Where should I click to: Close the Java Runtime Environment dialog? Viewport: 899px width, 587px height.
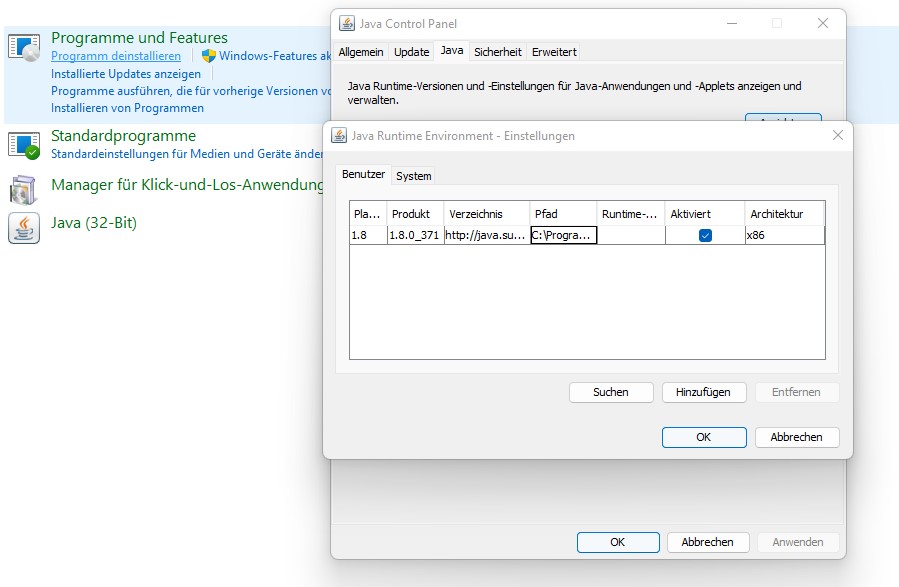pos(837,136)
